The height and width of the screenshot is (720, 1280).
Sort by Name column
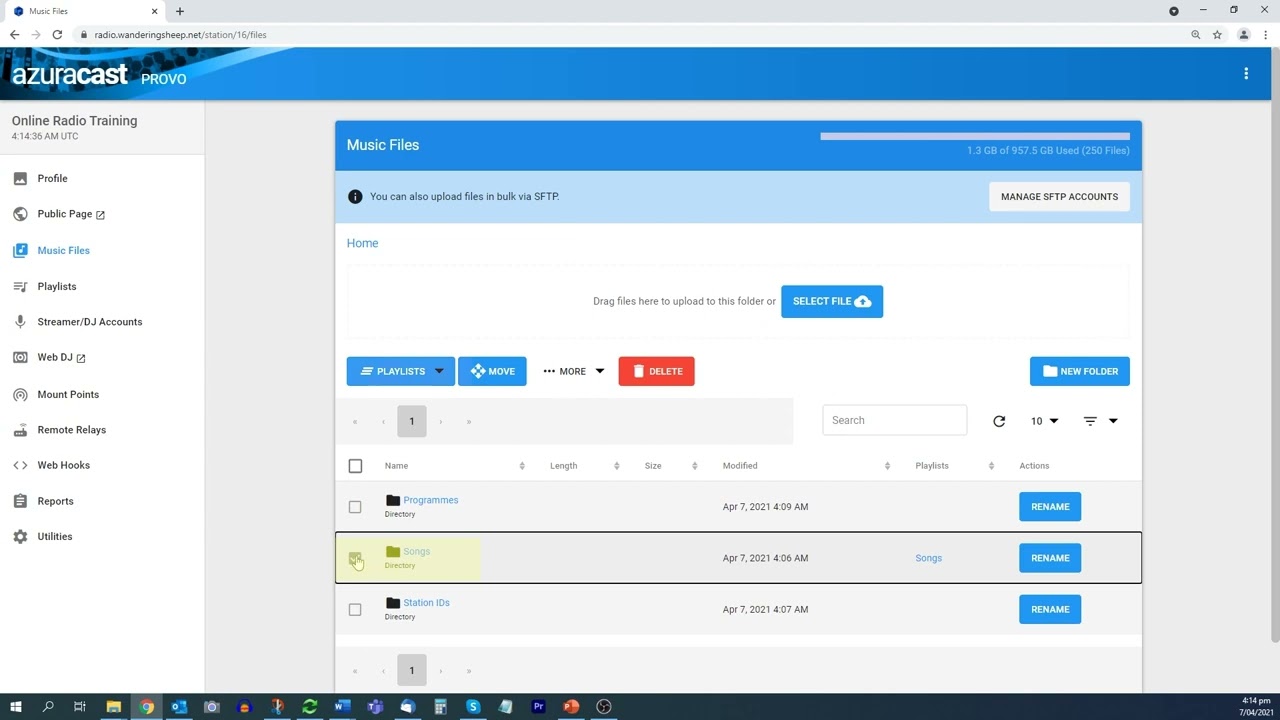click(x=455, y=466)
